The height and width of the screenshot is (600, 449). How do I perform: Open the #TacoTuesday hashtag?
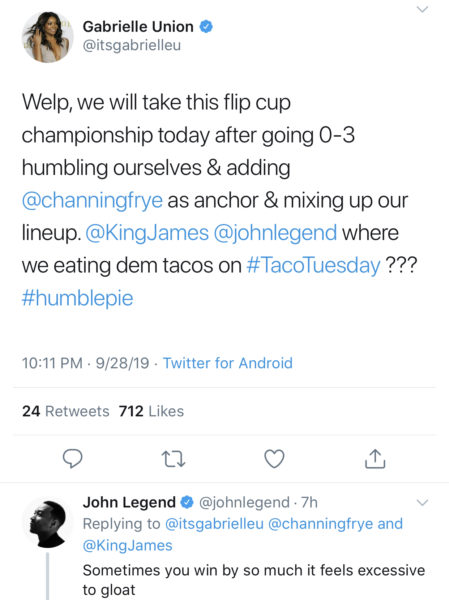313,266
